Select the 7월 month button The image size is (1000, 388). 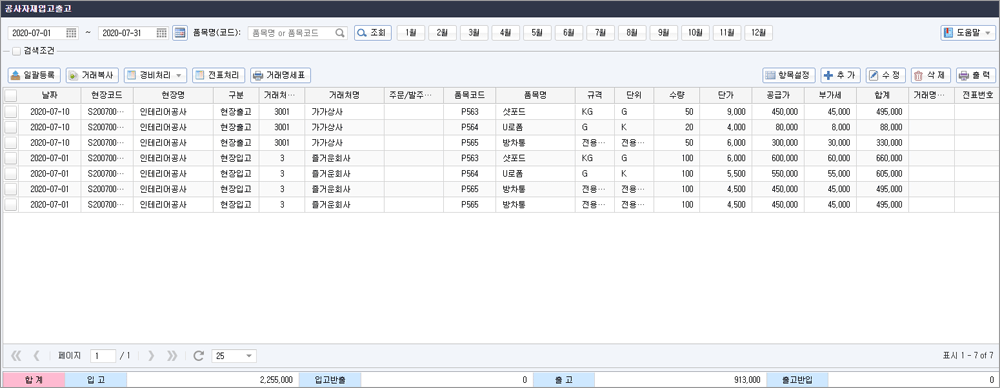pyautogui.click(x=600, y=33)
